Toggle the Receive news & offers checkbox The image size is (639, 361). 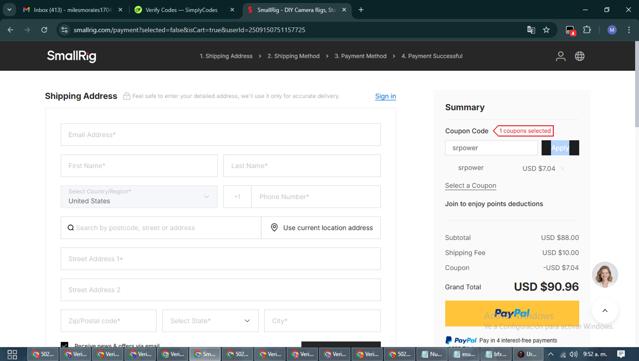(x=64, y=345)
